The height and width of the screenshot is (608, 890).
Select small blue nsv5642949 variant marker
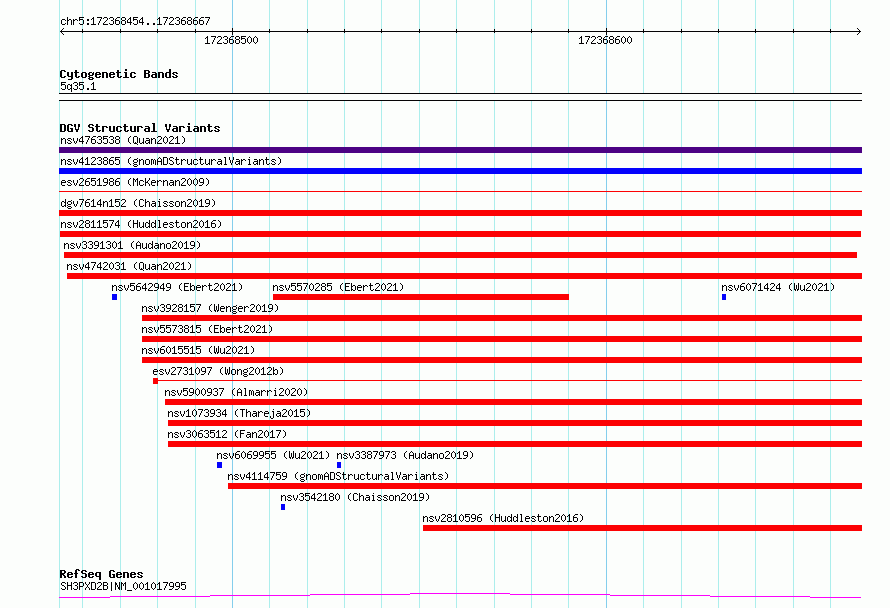coord(115,297)
